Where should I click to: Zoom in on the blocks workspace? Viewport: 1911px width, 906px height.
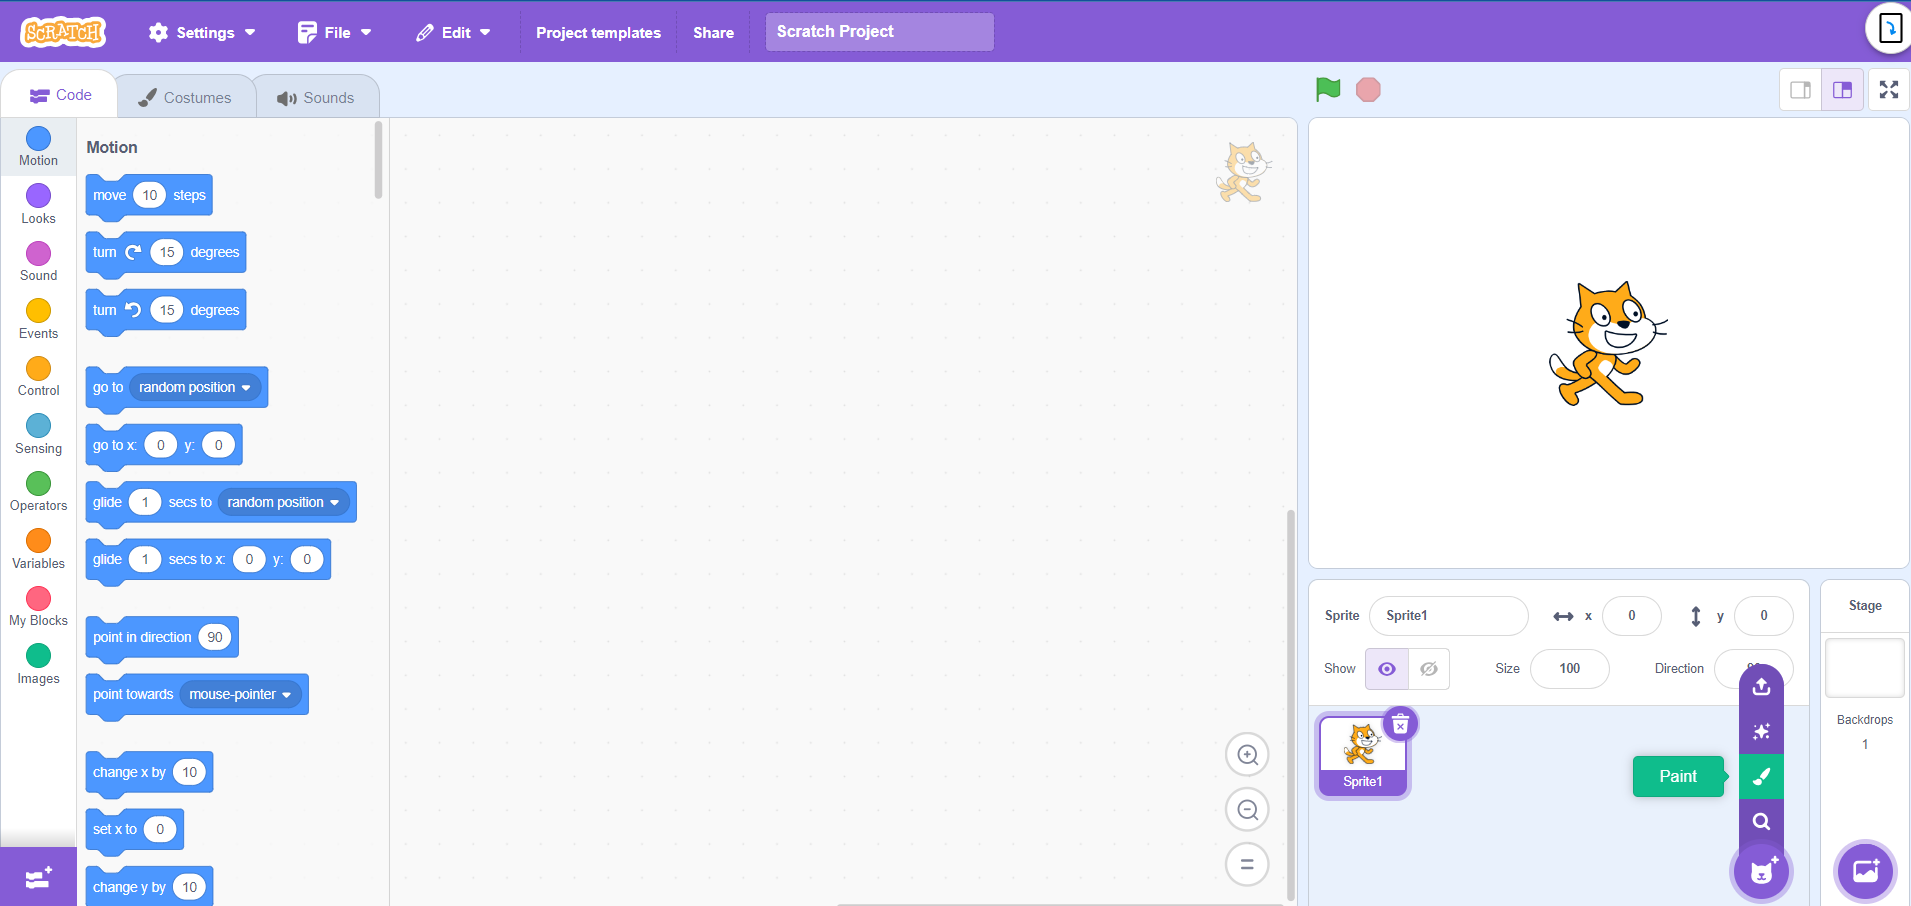(1247, 754)
